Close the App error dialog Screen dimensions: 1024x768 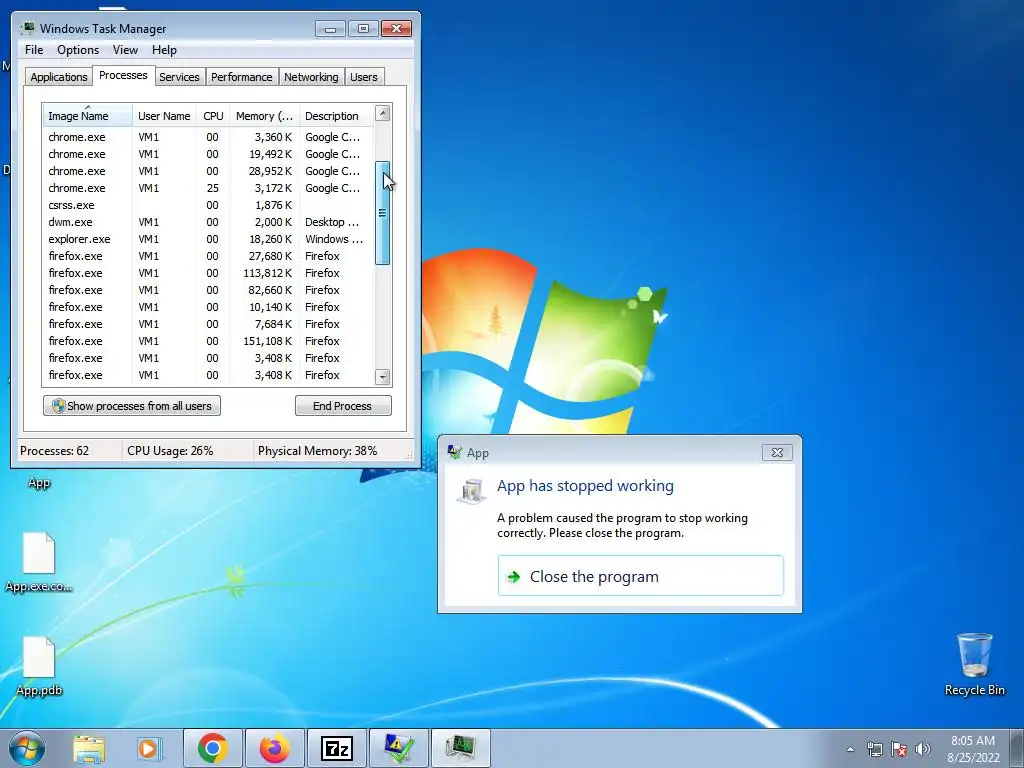[777, 452]
